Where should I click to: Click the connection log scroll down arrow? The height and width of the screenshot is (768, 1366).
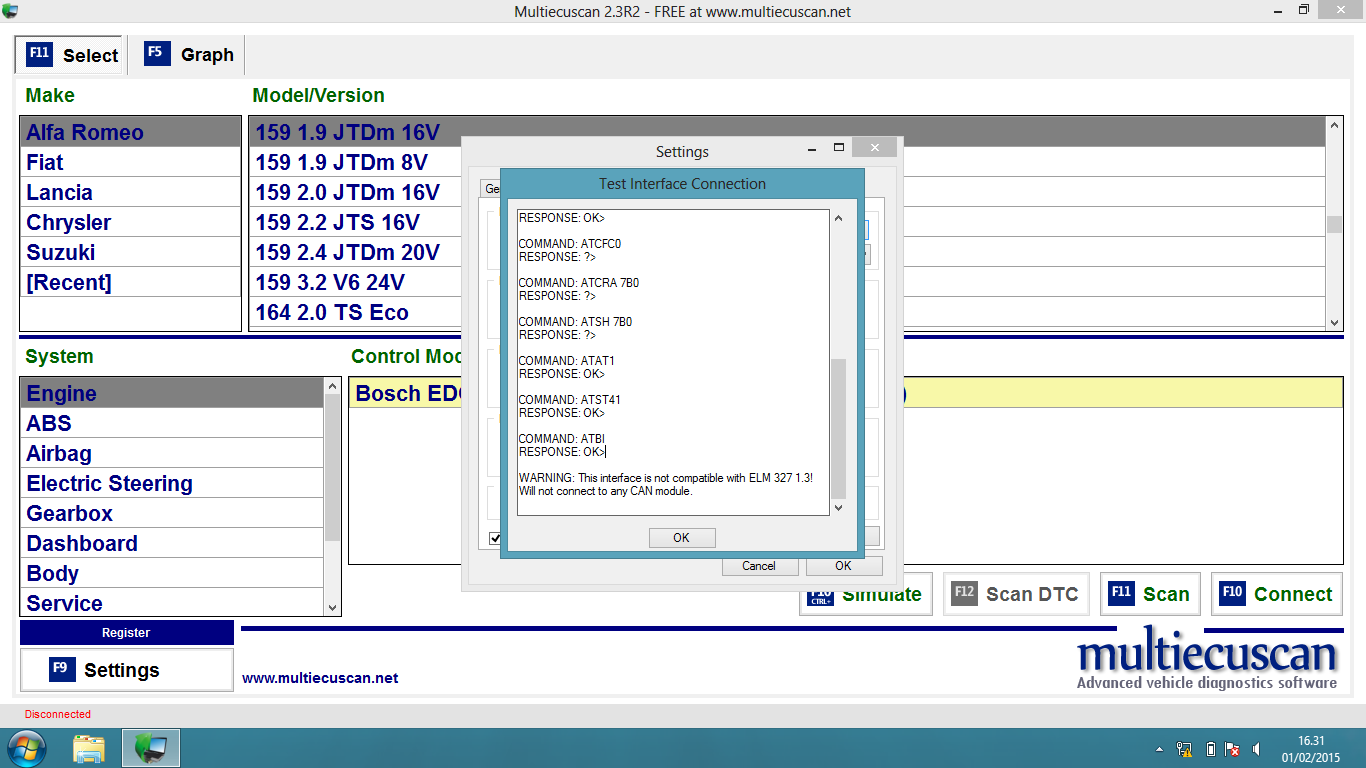tap(838, 508)
